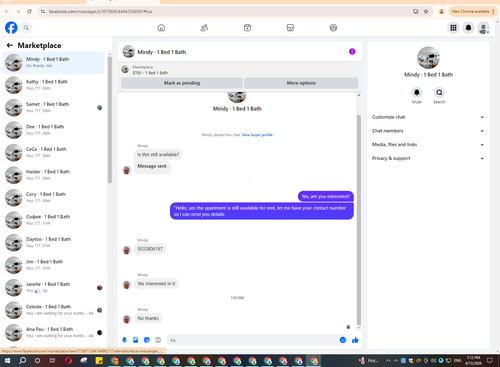Click the Mark as pending button
This screenshot has height=367, width=500.
(x=182, y=83)
